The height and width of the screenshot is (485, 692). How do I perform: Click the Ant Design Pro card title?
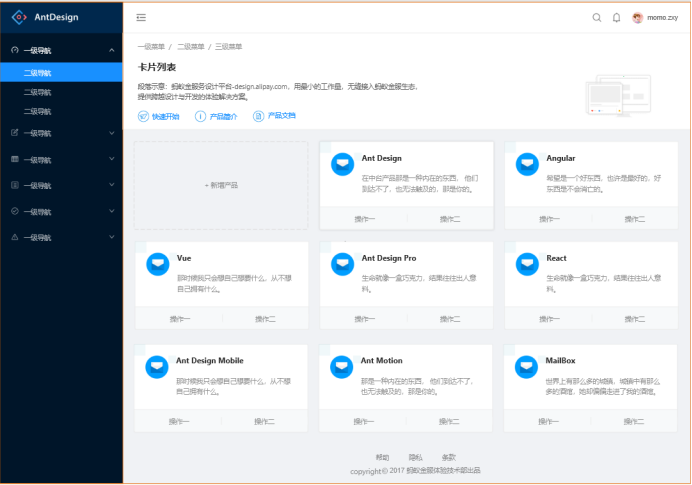coord(389,258)
